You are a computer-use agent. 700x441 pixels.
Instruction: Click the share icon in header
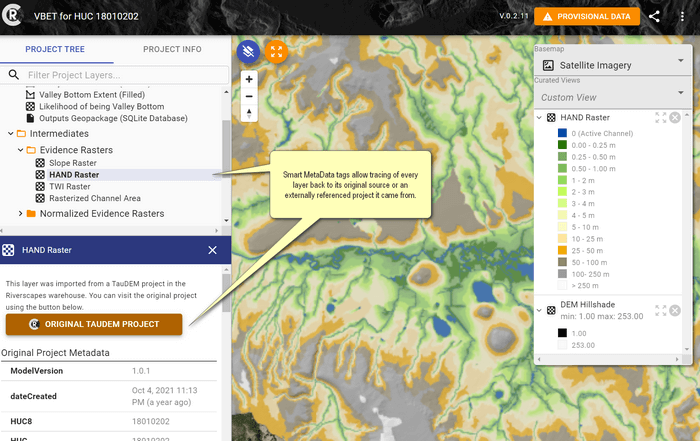[x=654, y=16]
